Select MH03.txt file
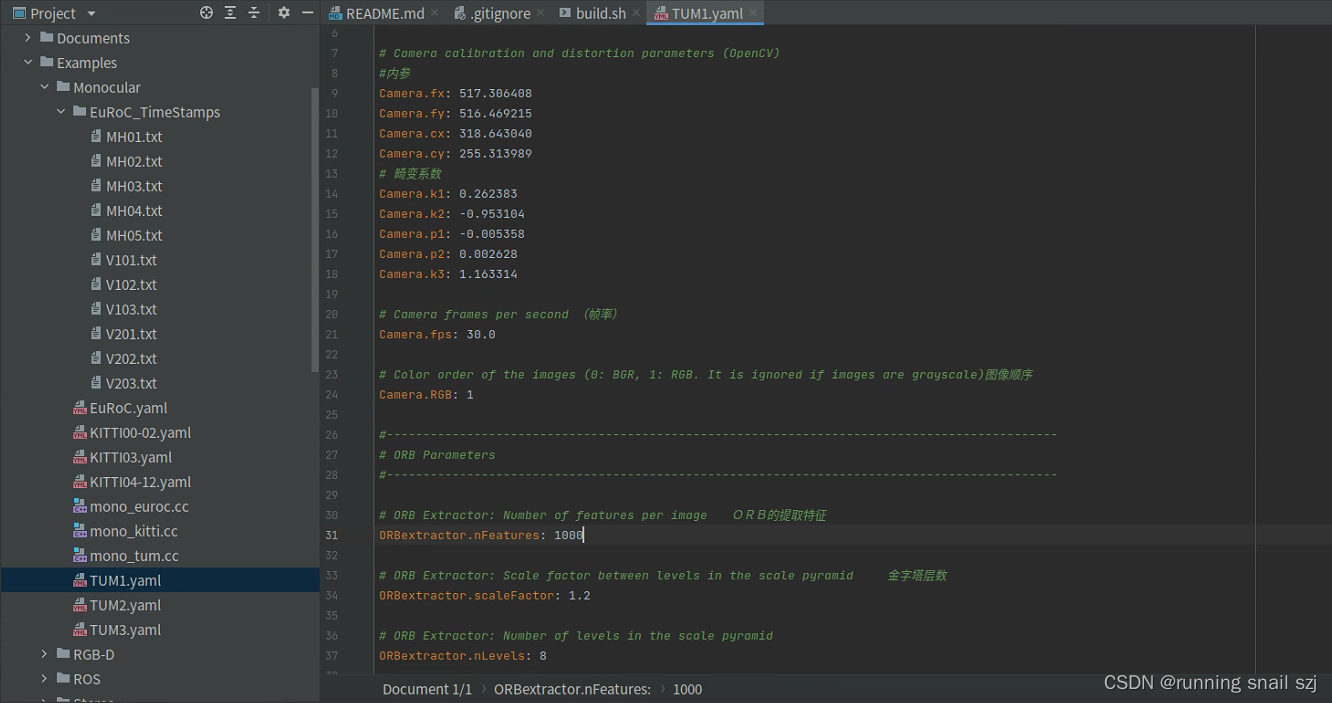Image resolution: width=1332 pixels, height=703 pixels. click(134, 186)
